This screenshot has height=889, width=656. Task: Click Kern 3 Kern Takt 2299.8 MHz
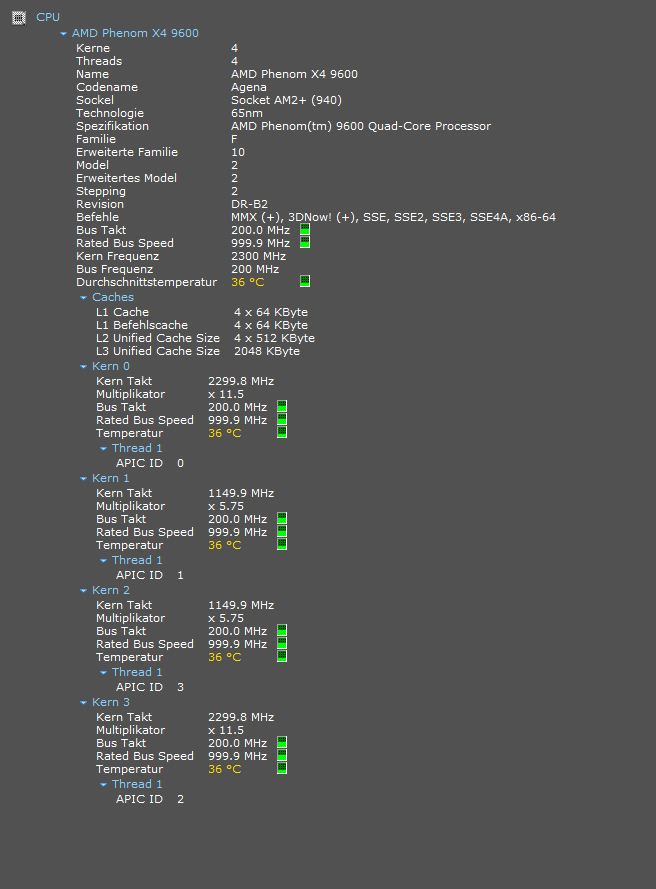point(241,717)
